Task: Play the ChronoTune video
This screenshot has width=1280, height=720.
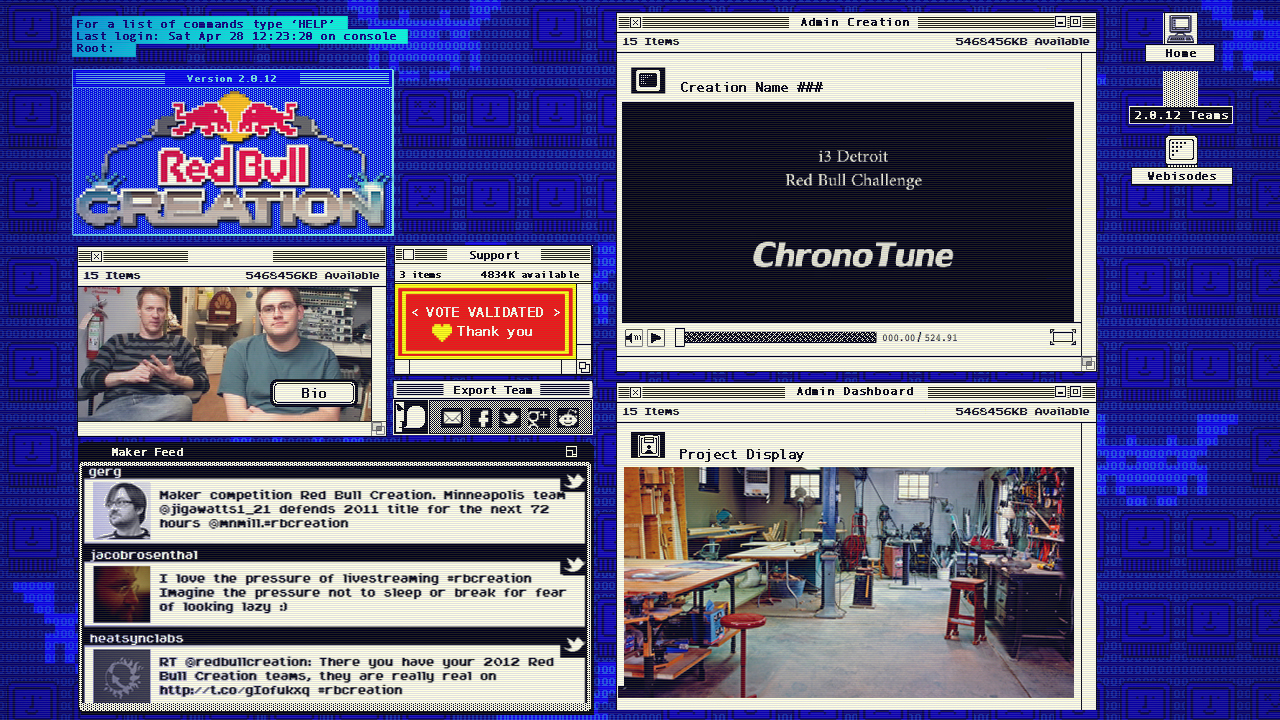Action: pos(656,338)
